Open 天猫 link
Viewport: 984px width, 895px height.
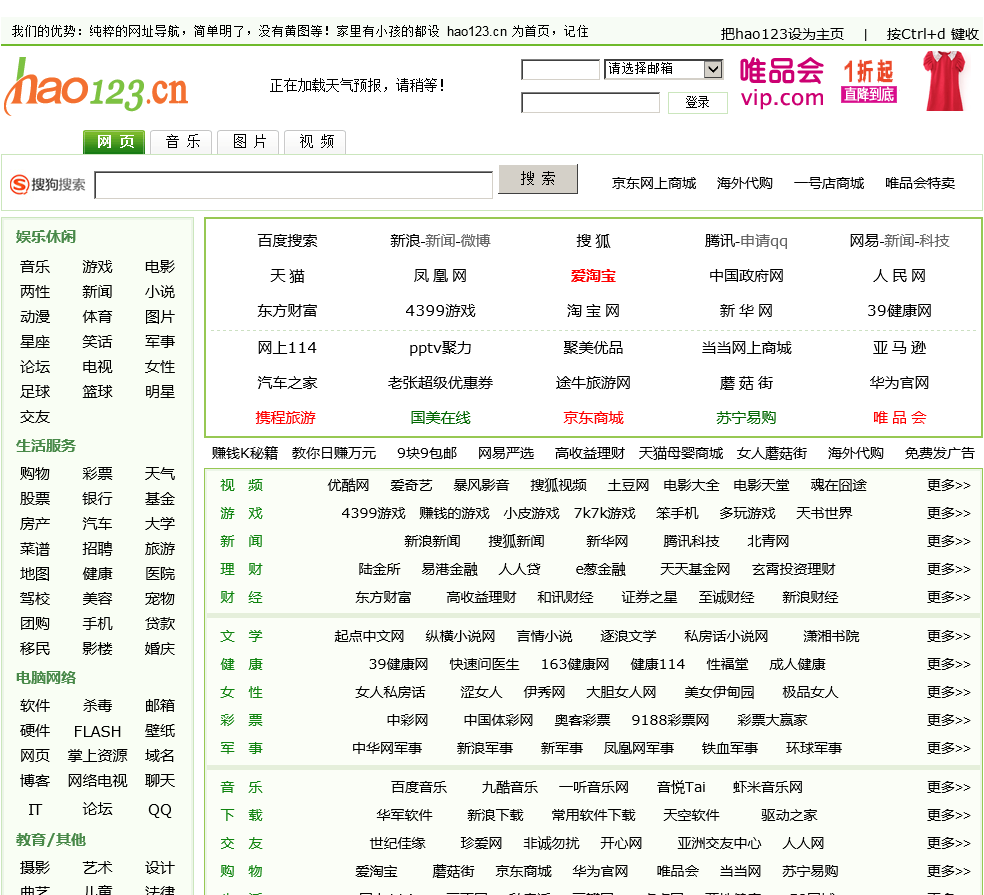point(287,276)
